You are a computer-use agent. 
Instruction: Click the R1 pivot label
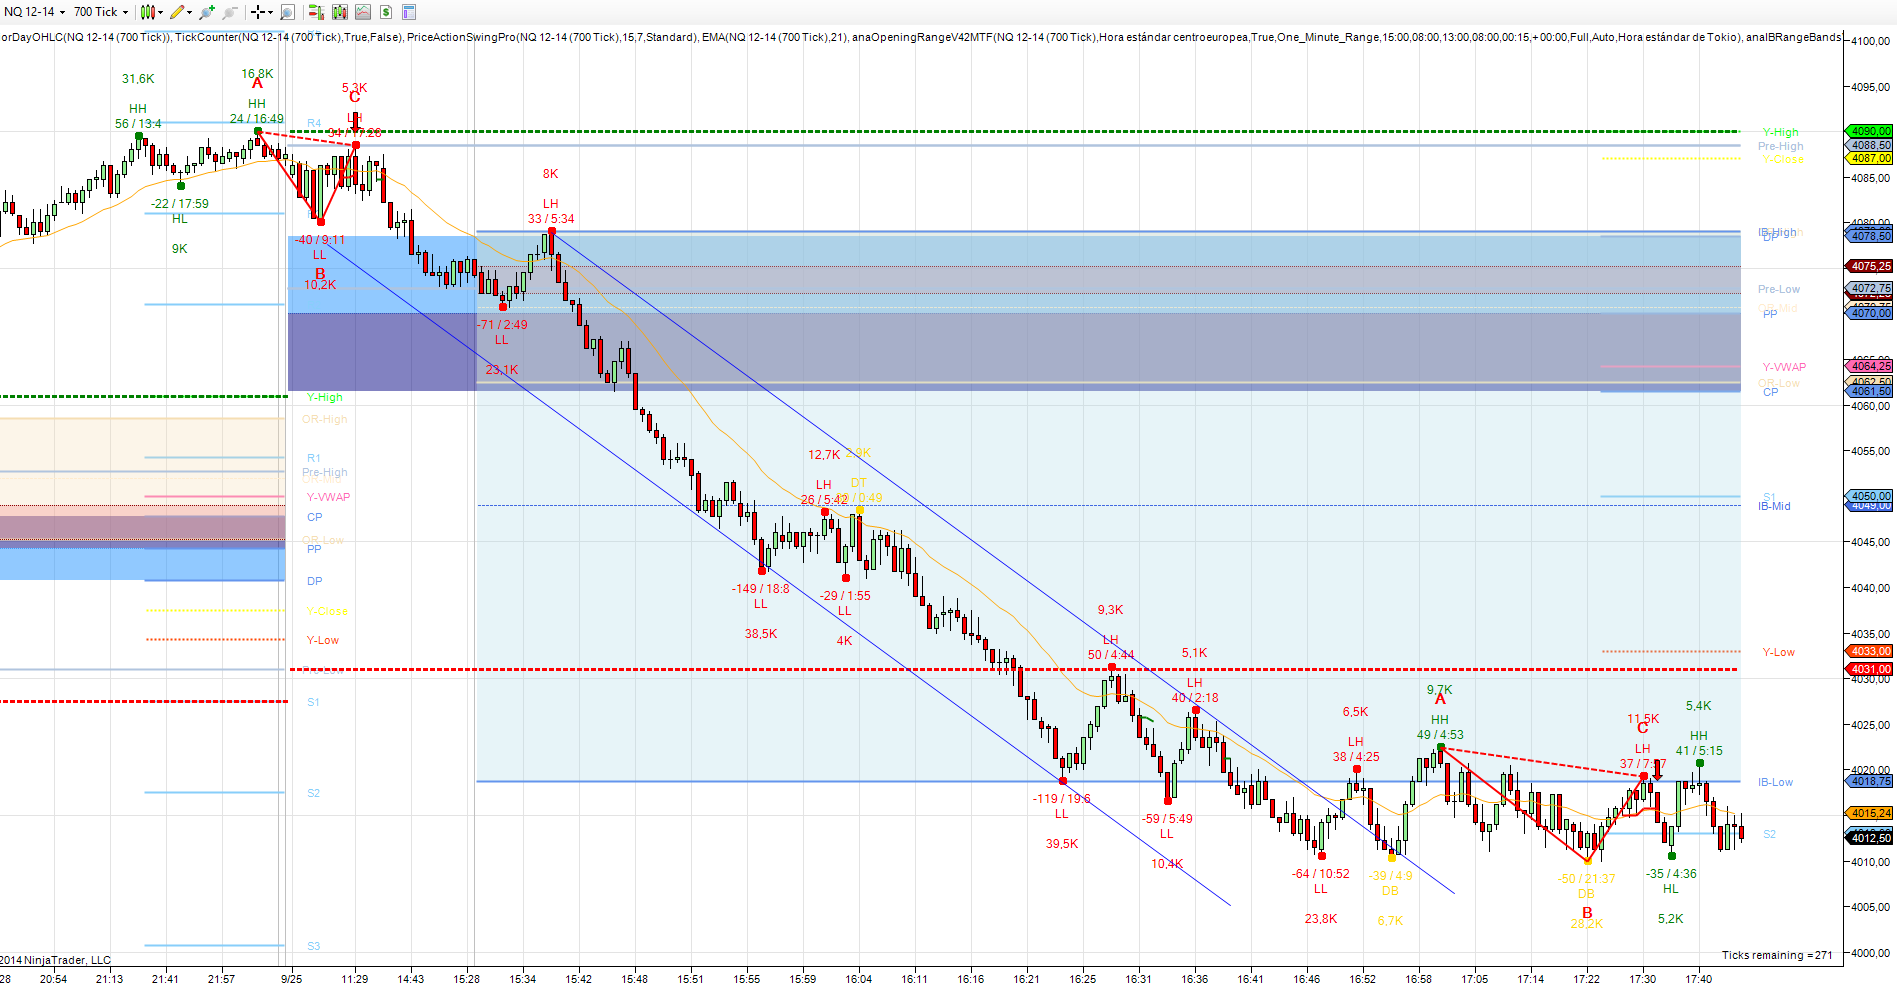(314, 458)
